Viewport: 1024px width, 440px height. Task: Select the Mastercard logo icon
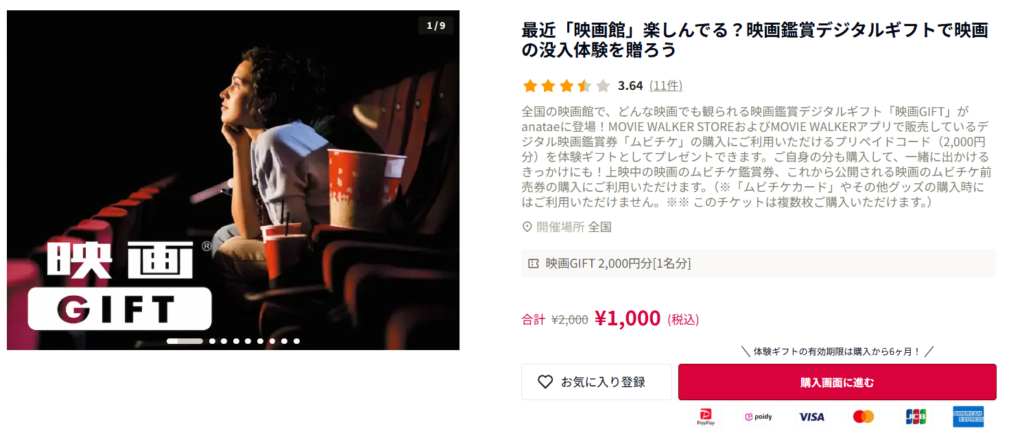(863, 416)
